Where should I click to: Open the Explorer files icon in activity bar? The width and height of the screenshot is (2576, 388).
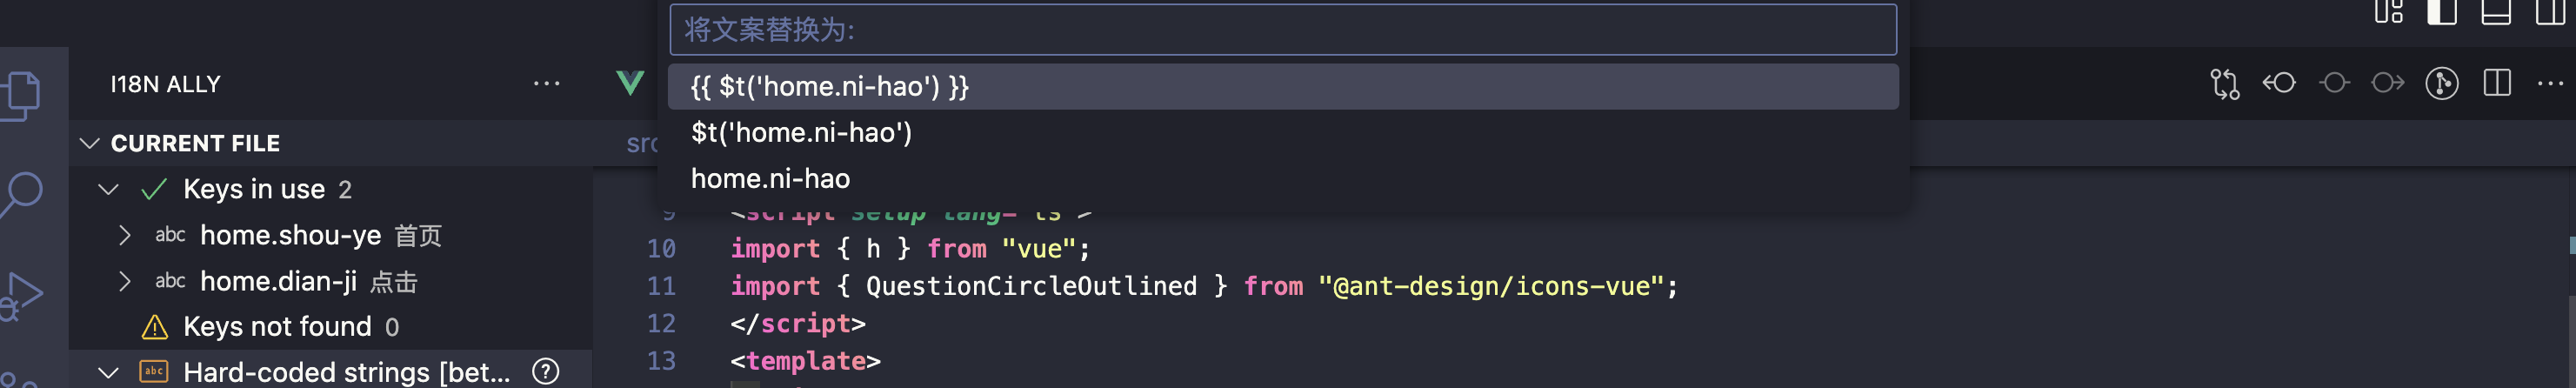coord(22,95)
